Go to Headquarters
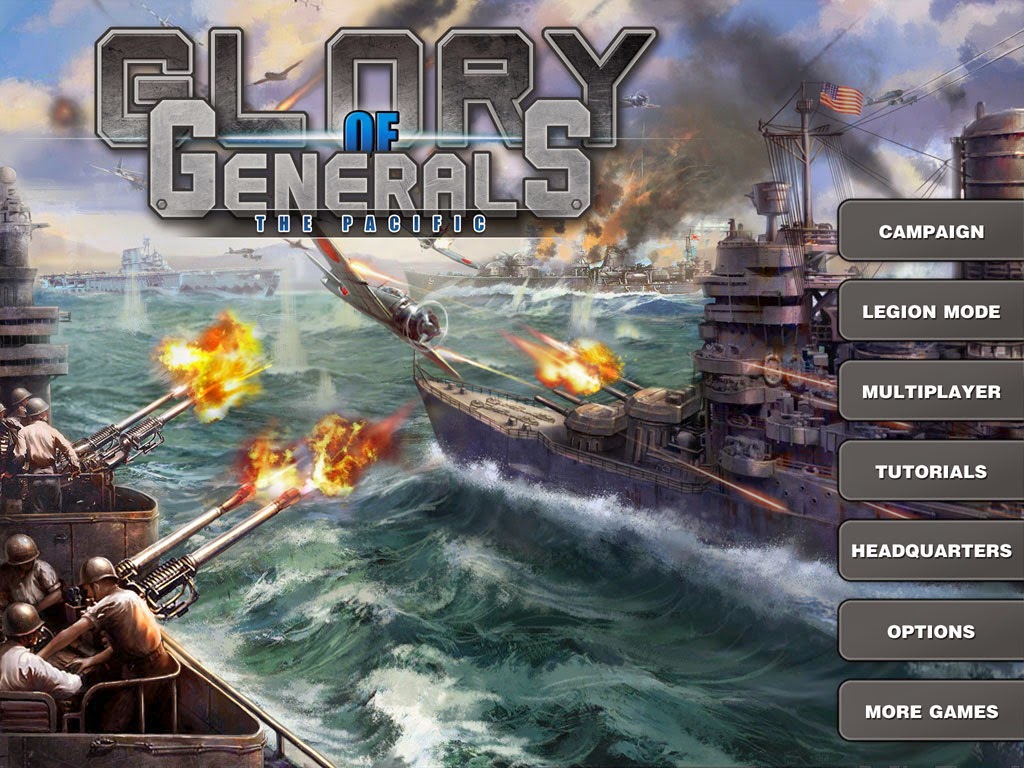Viewport: 1024px width, 768px height. 931,551
